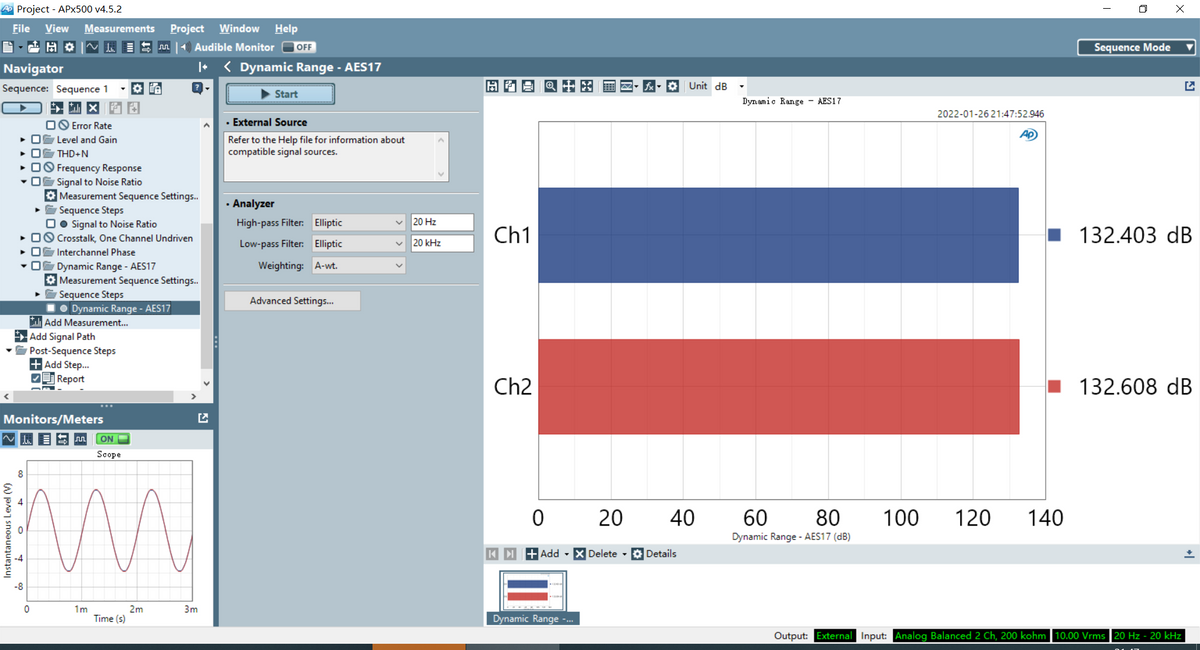Copy the graph to the clipboard icon

(x=510, y=86)
